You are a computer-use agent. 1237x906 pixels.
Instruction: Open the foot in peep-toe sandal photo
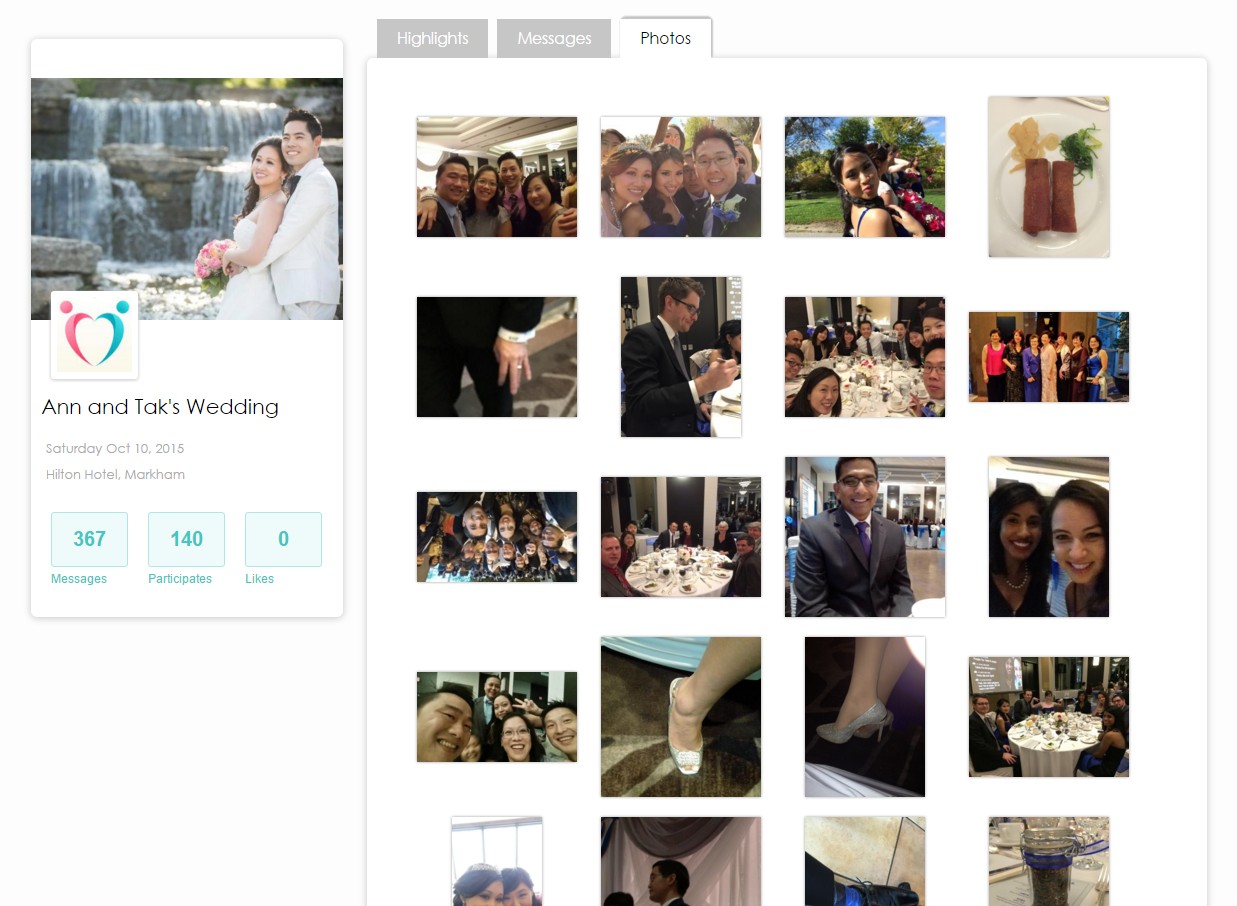point(681,717)
